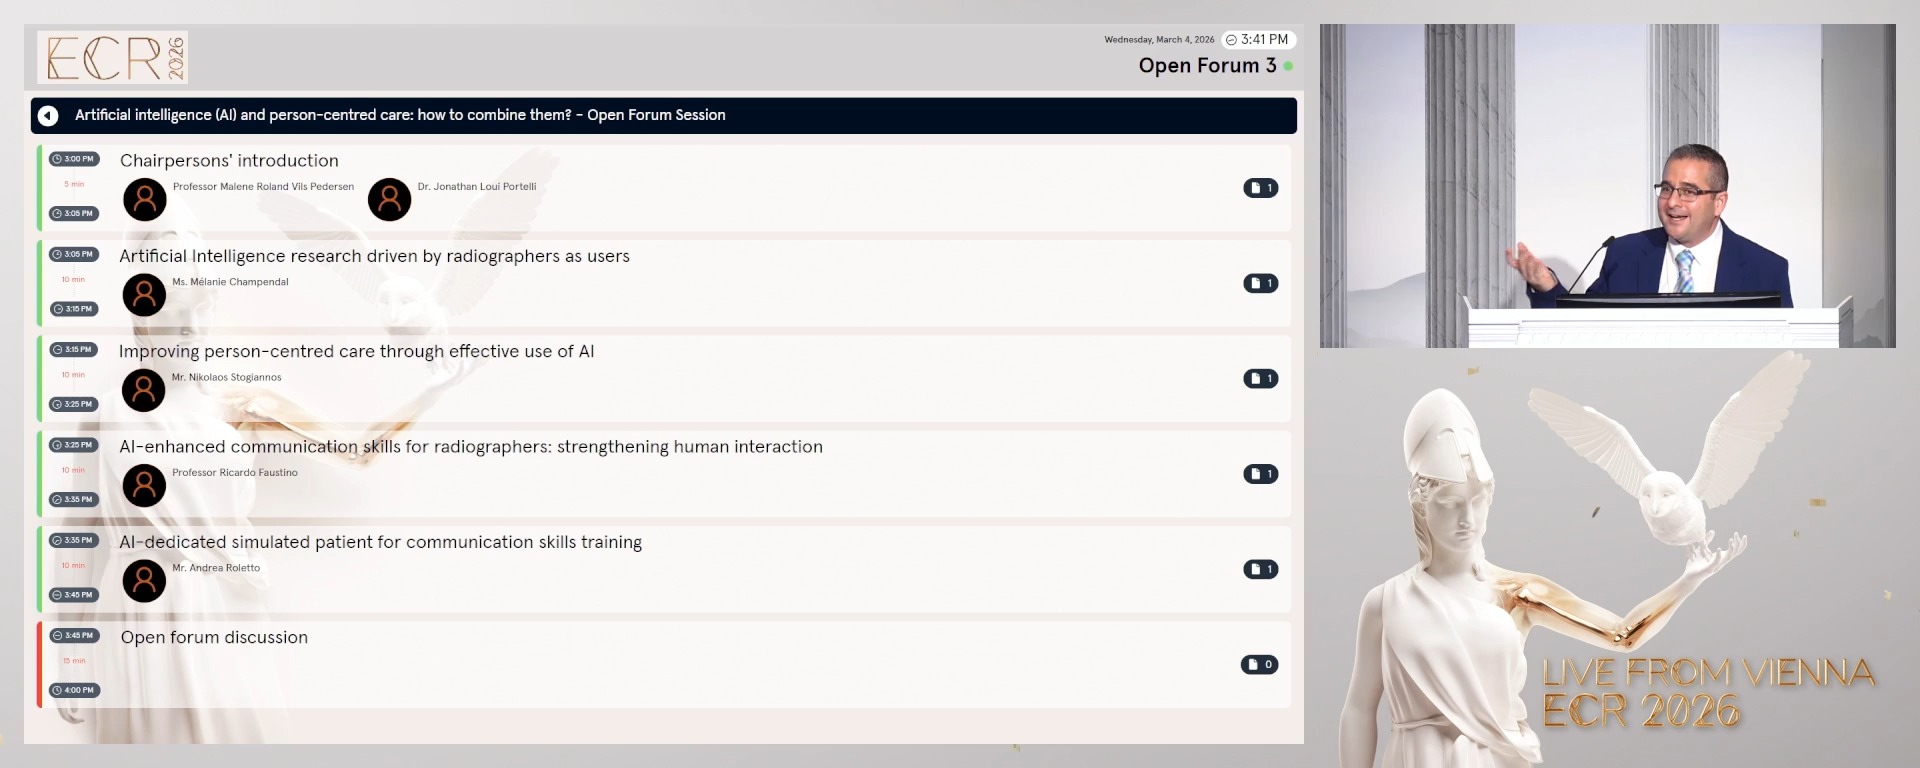The image size is (1920, 768).
Task: Click avatar of Mr. Andrea Roletto
Action: click(x=144, y=581)
